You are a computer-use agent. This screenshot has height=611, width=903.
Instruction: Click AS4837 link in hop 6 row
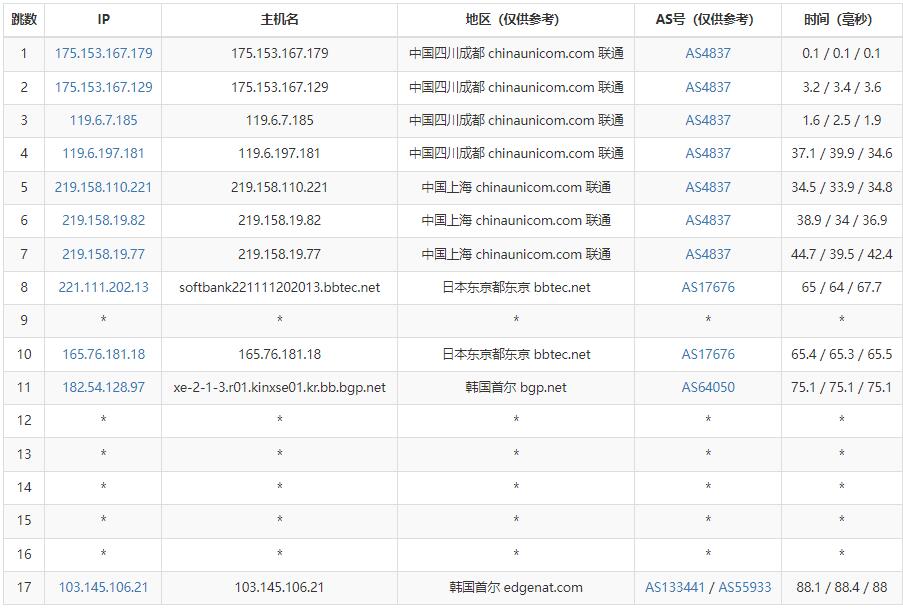pos(708,220)
